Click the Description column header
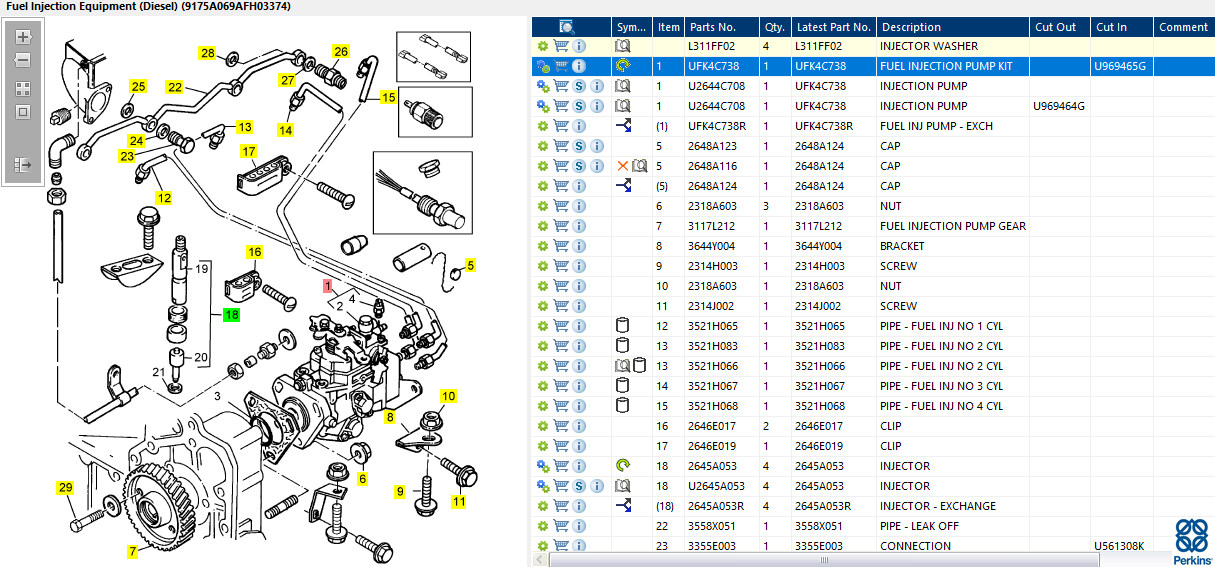The height and width of the screenshot is (567, 1215). click(x=953, y=27)
